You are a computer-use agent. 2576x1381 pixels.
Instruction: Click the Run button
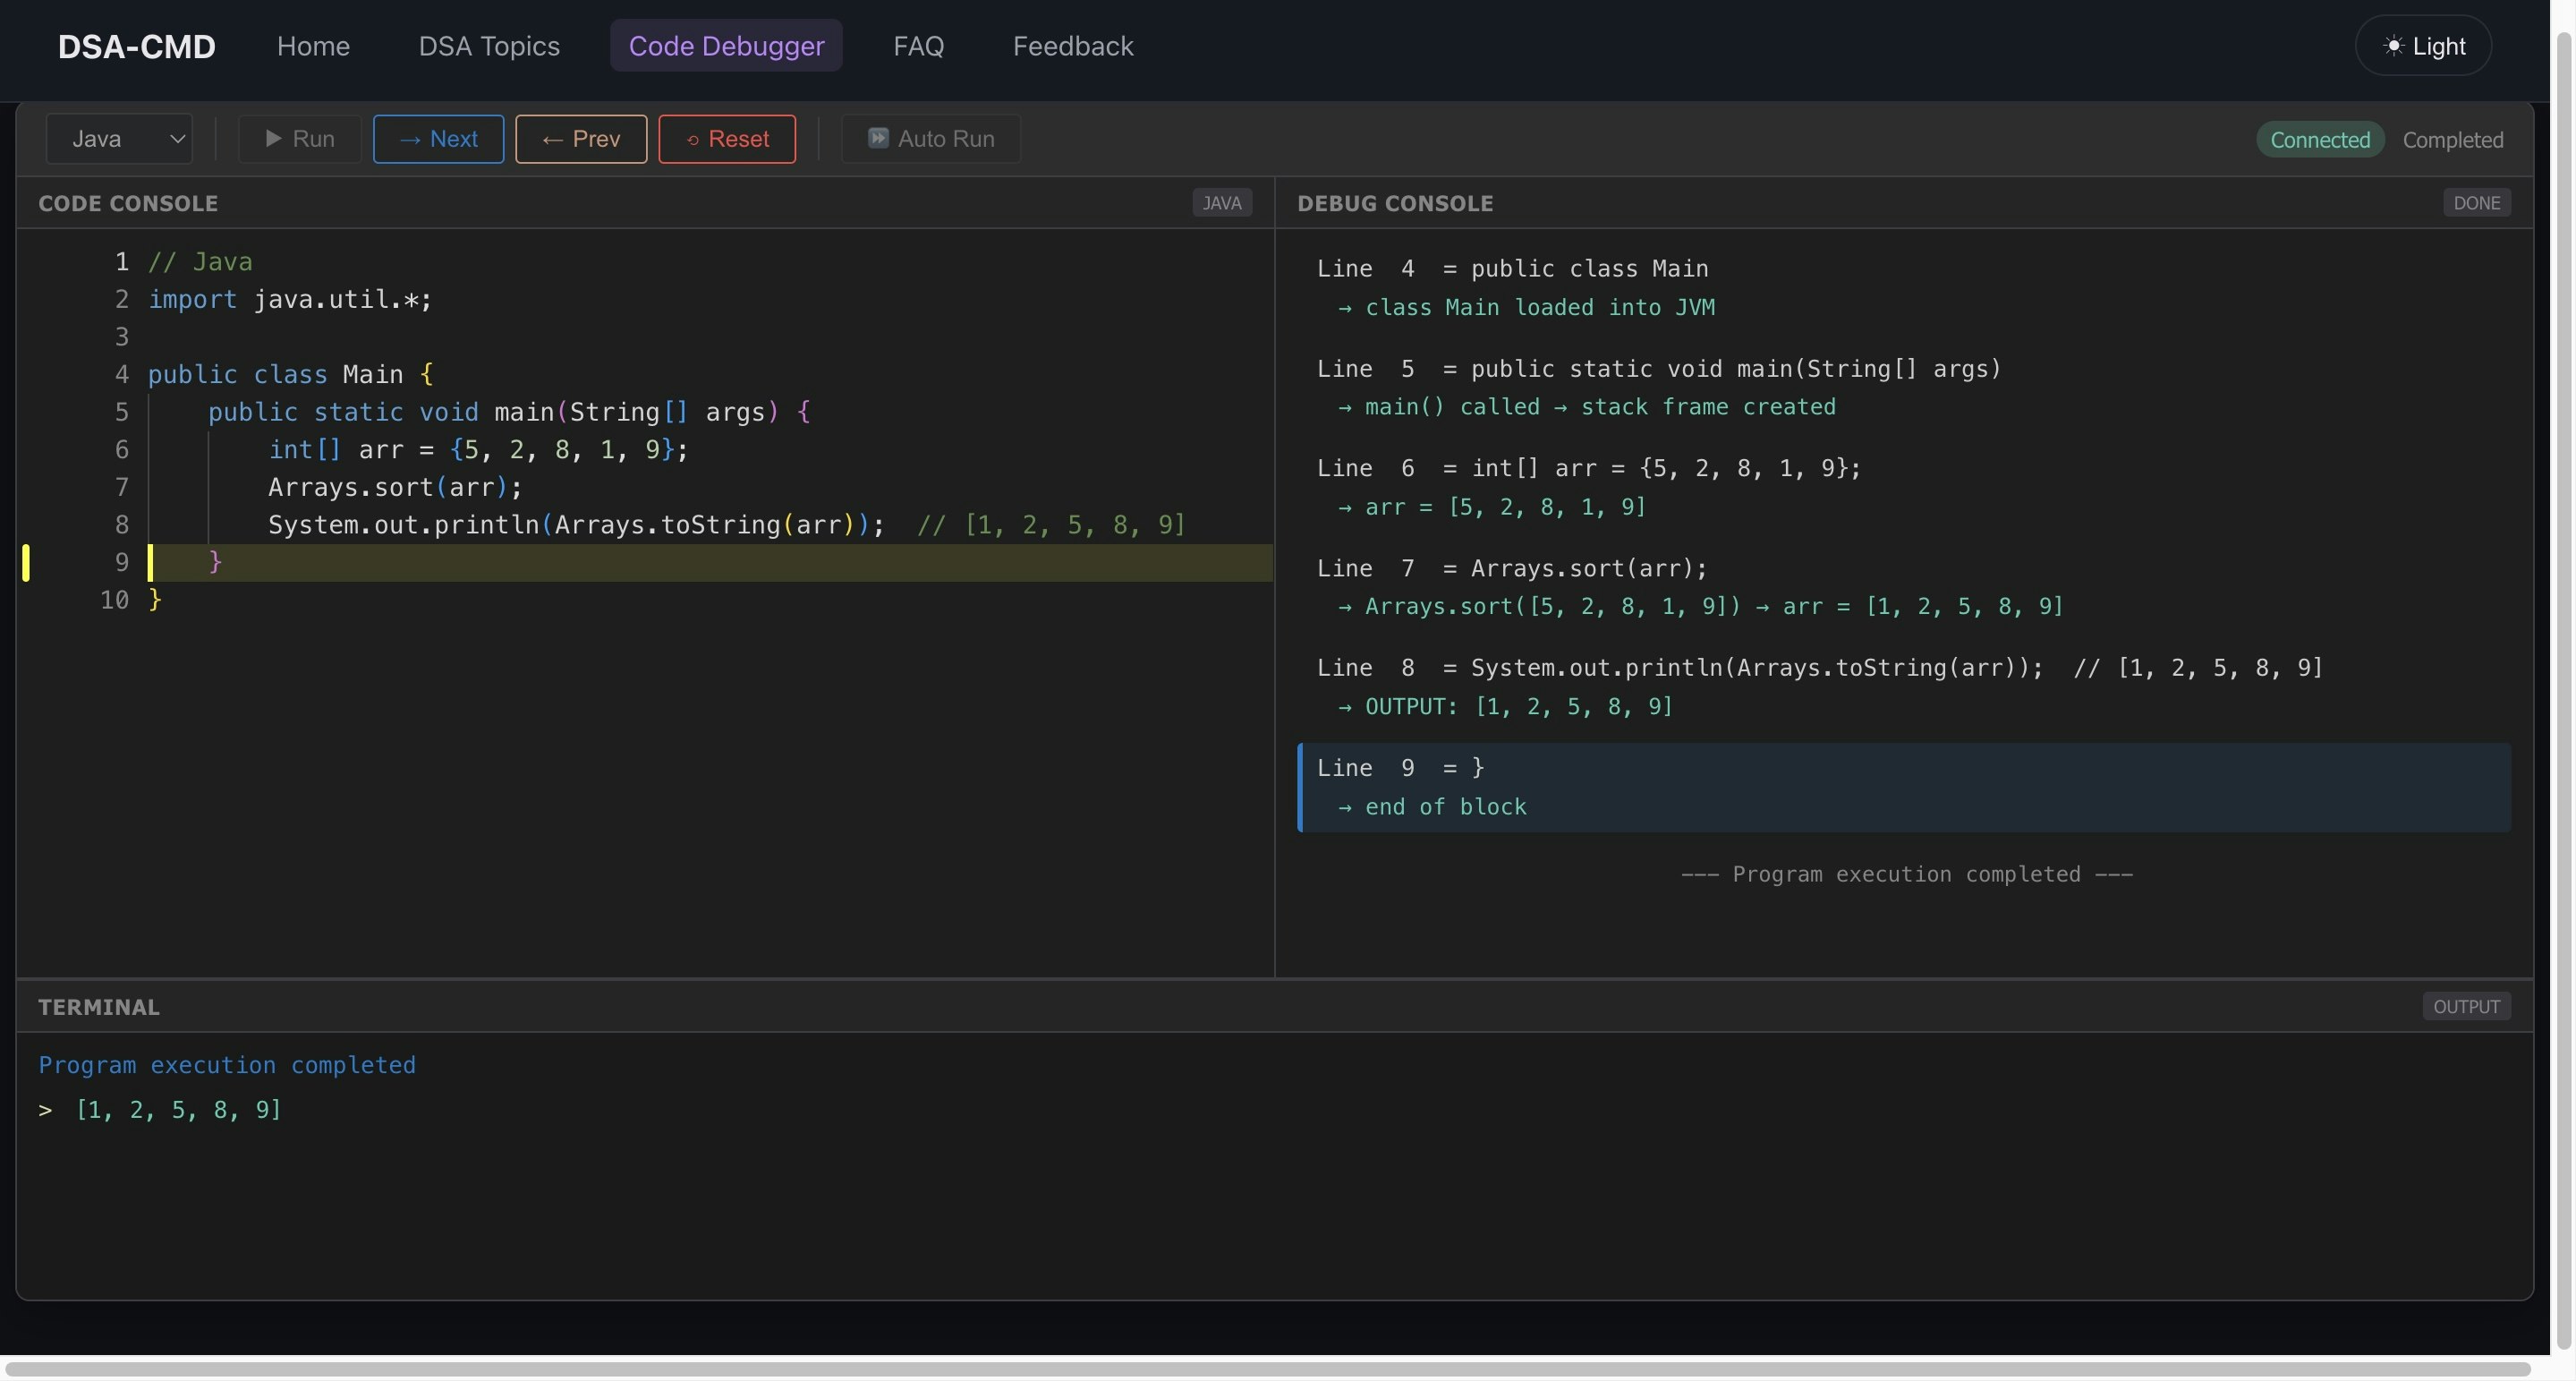point(300,139)
